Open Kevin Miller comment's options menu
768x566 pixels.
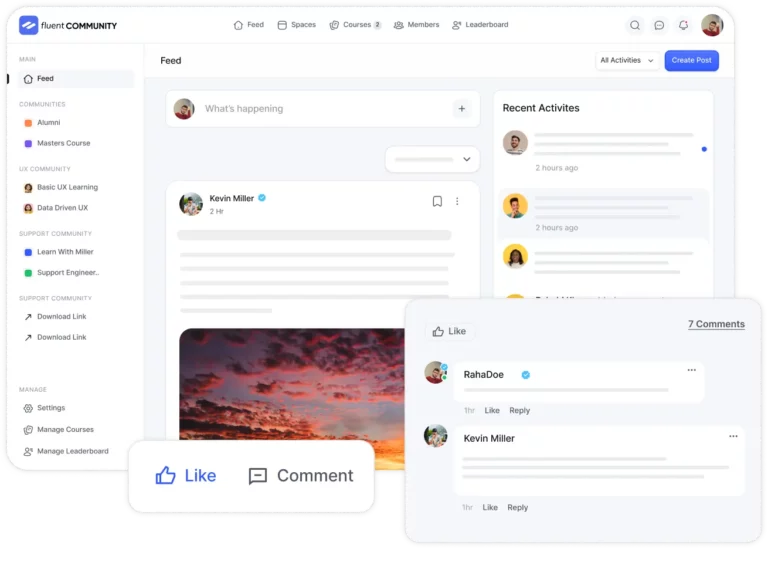pyautogui.click(x=733, y=436)
